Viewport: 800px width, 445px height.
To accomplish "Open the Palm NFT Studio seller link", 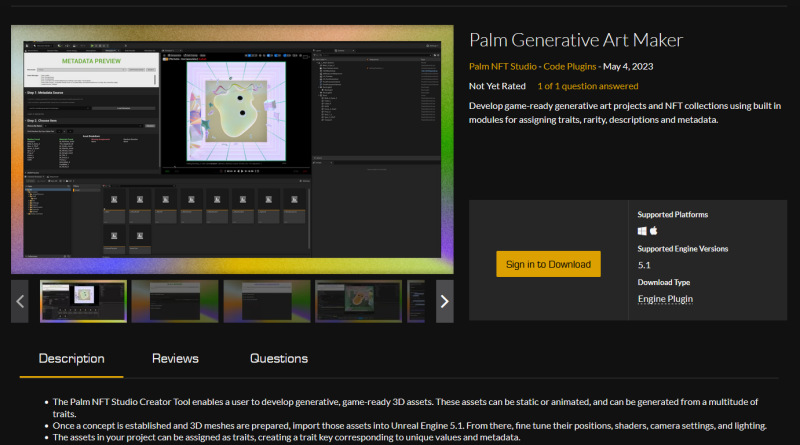I will [503, 66].
